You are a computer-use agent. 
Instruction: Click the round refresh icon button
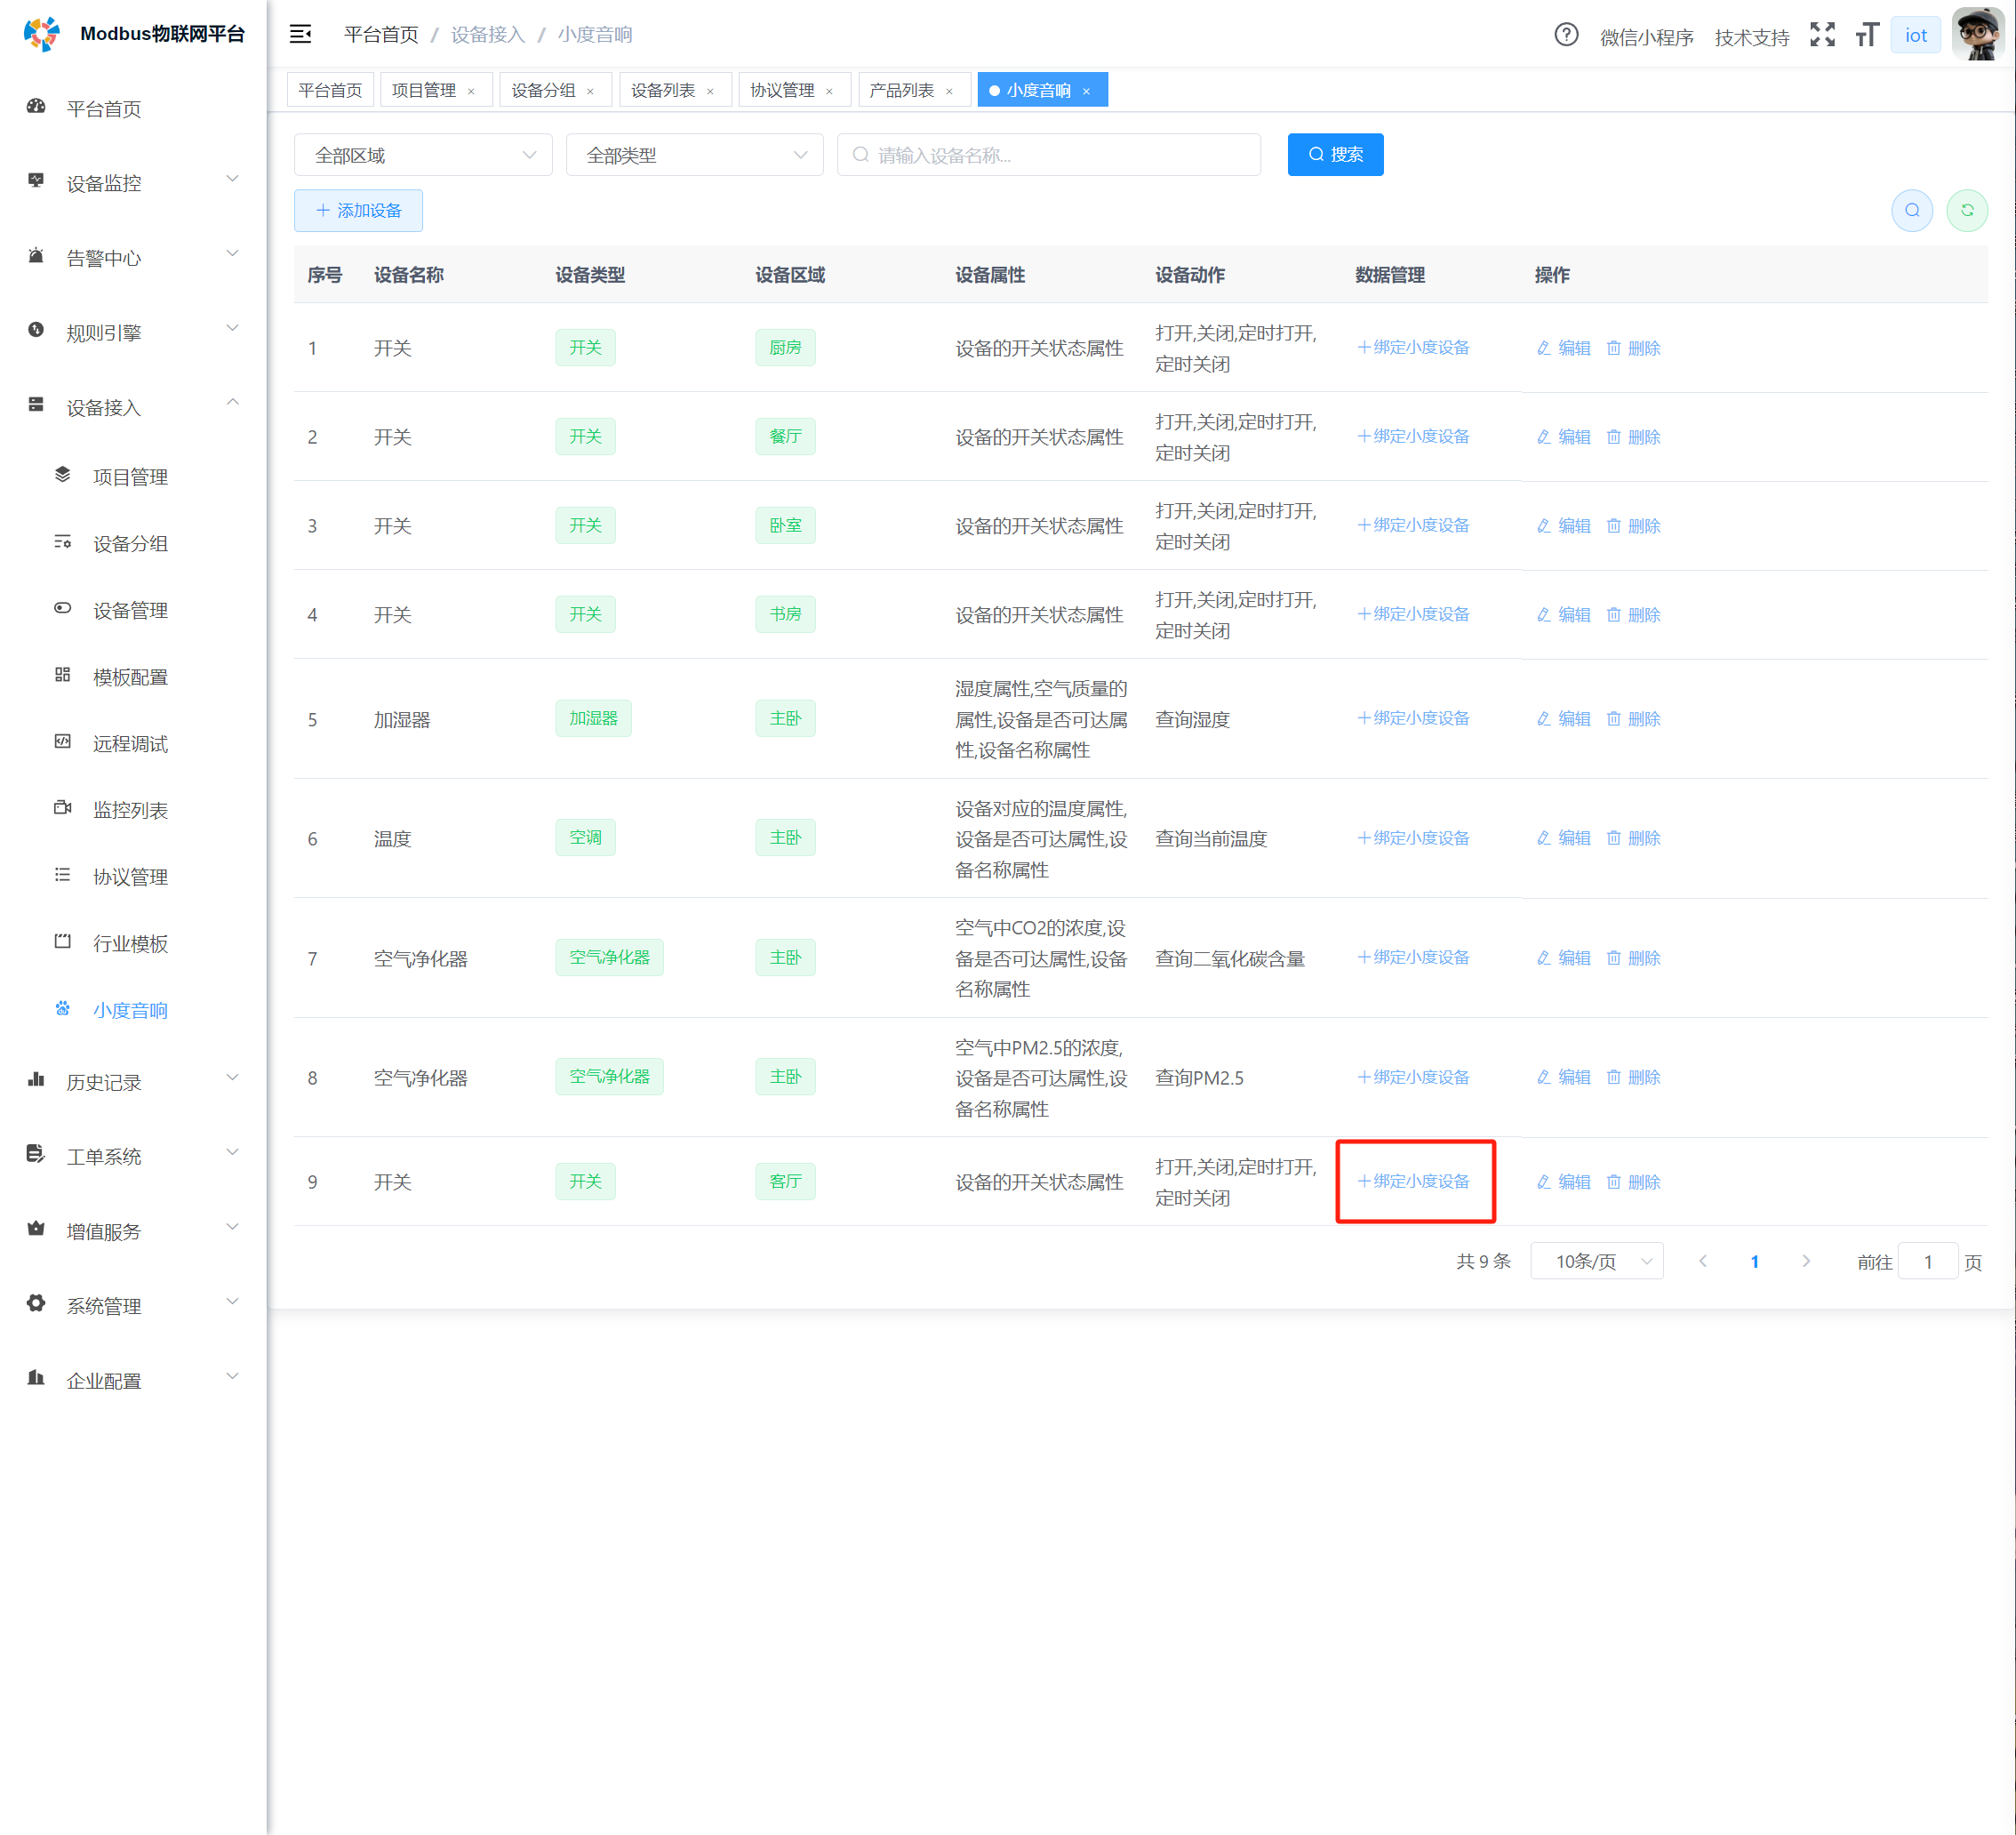pos(1966,210)
